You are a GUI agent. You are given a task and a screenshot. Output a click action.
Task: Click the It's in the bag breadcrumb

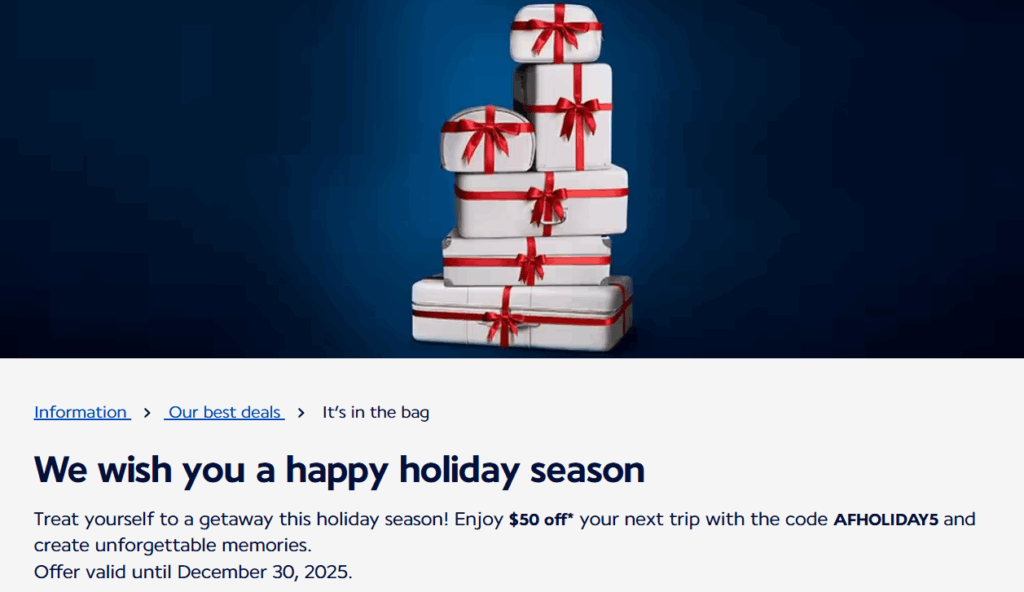[x=375, y=412]
